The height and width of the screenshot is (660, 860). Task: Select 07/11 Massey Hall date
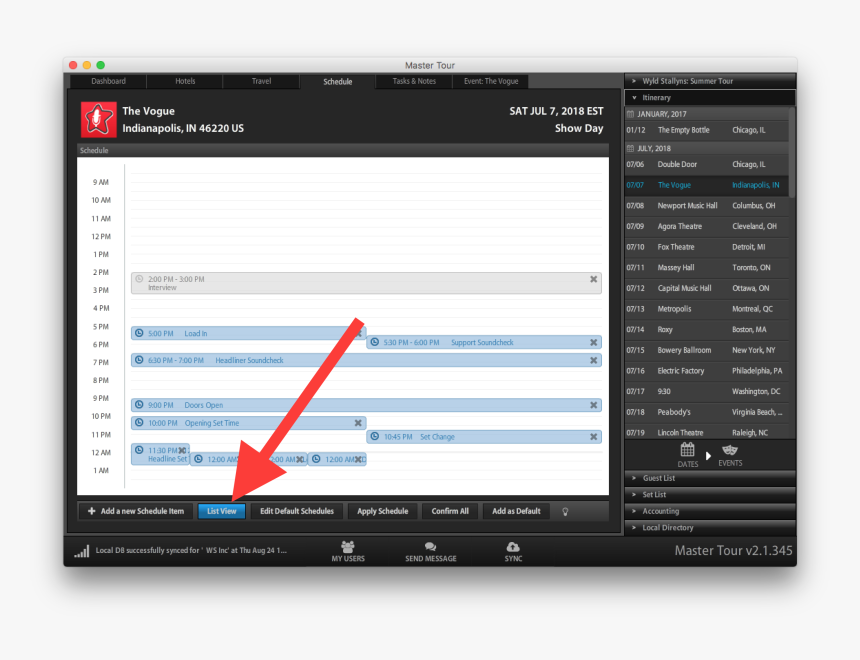click(x=706, y=268)
